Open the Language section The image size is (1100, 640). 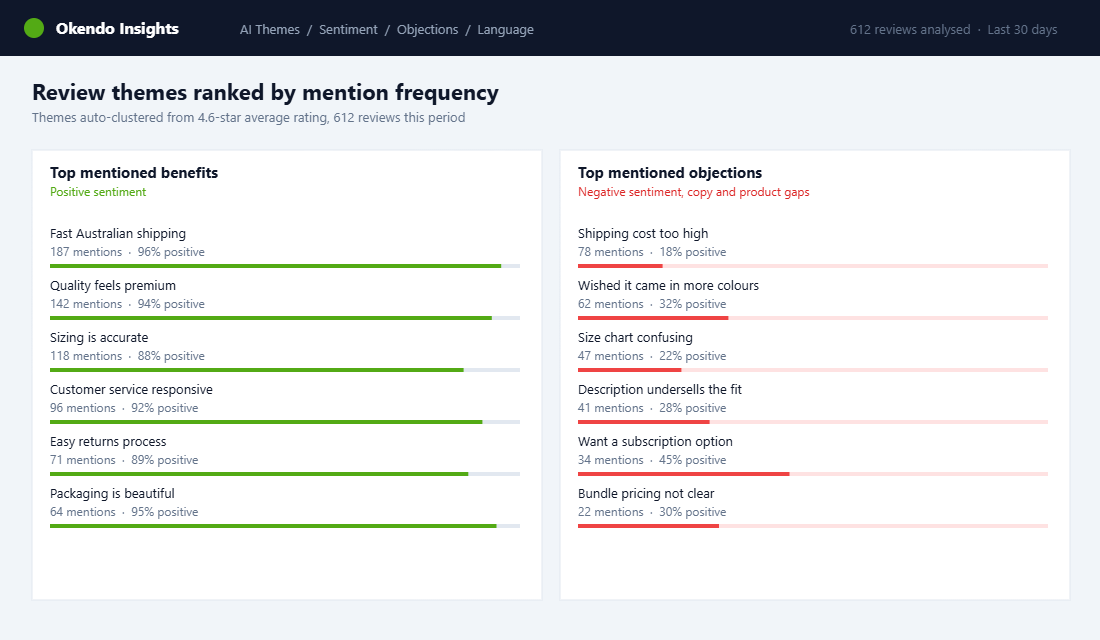point(505,29)
